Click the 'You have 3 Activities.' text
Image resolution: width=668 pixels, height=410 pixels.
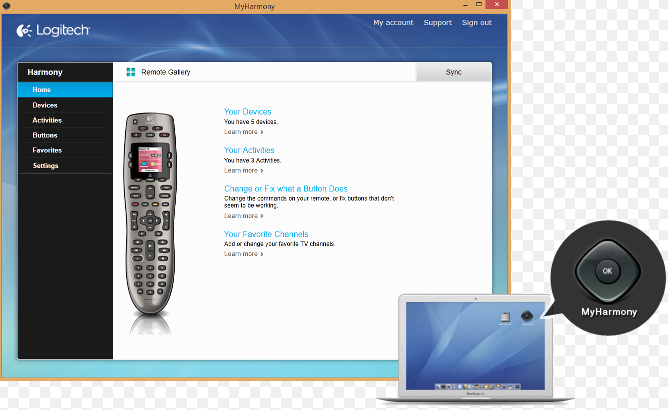pos(253,160)
